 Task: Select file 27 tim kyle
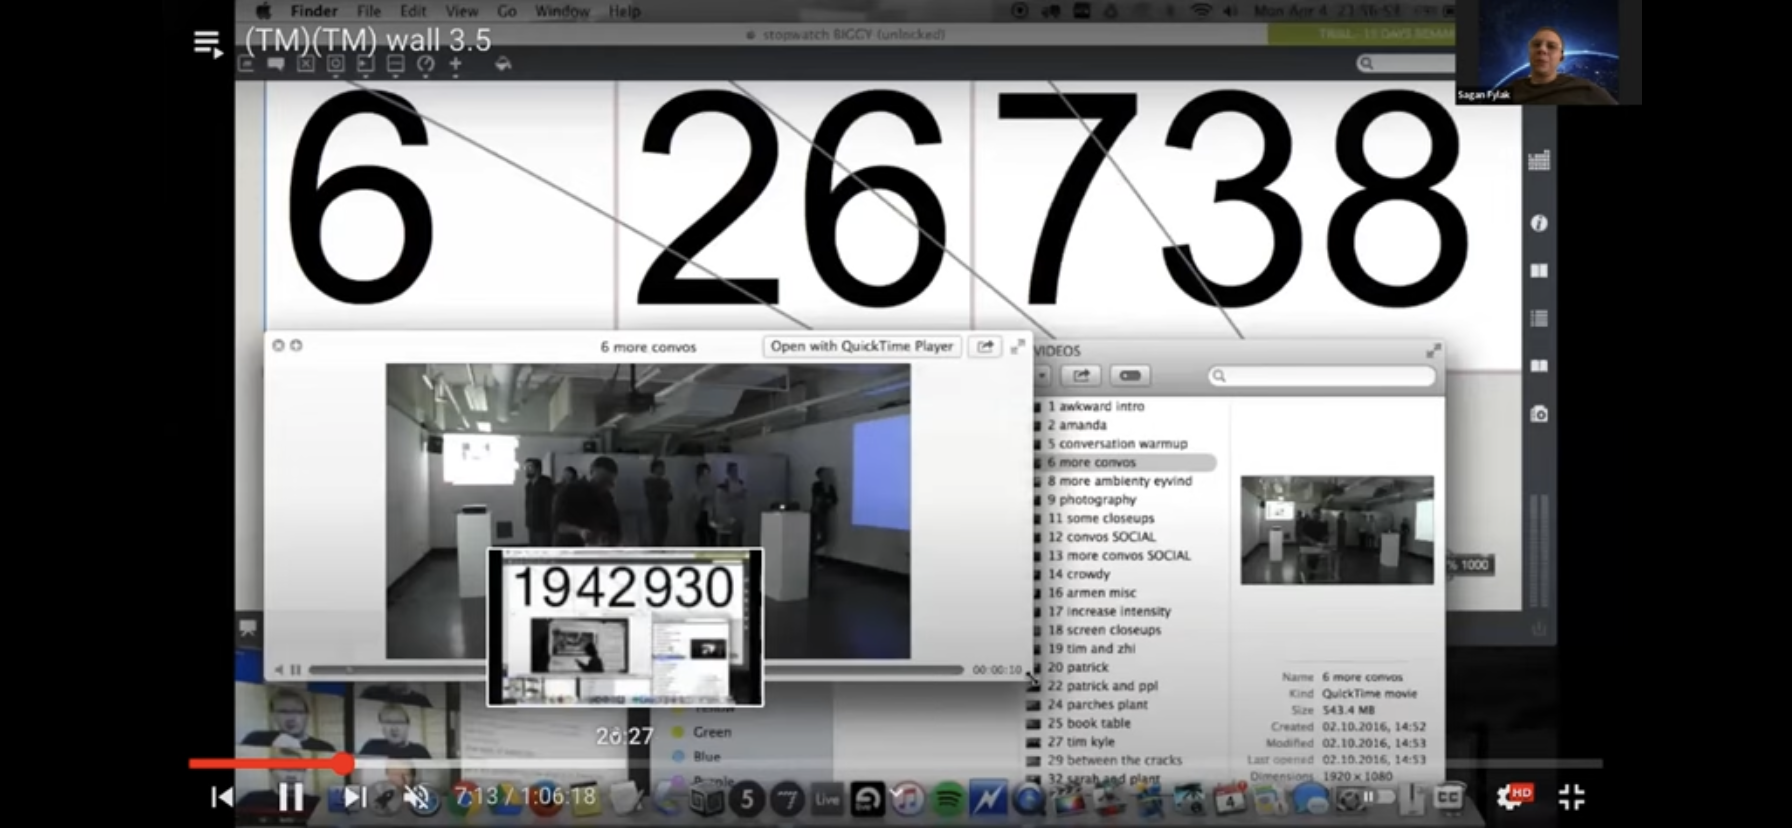[1080, 742]
